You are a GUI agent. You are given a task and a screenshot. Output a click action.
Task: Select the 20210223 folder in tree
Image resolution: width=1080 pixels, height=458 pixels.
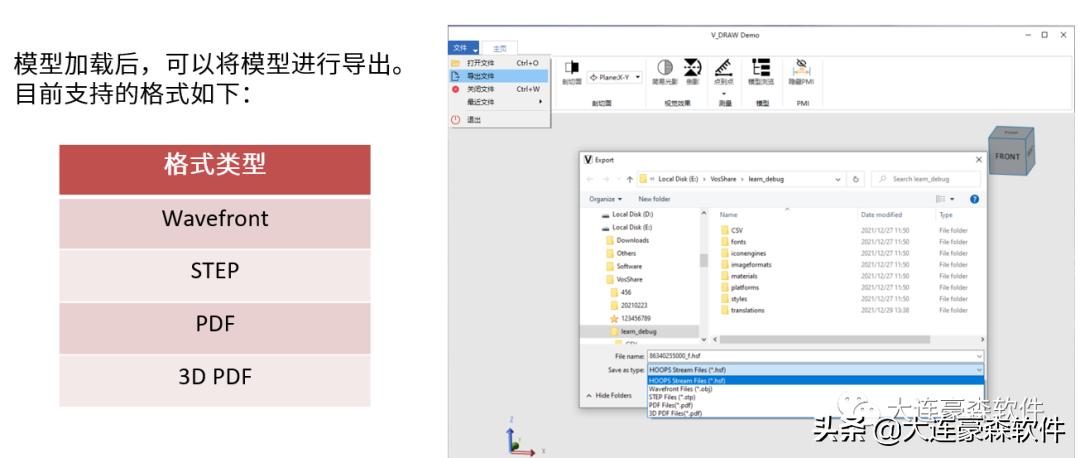pos(628,305)
